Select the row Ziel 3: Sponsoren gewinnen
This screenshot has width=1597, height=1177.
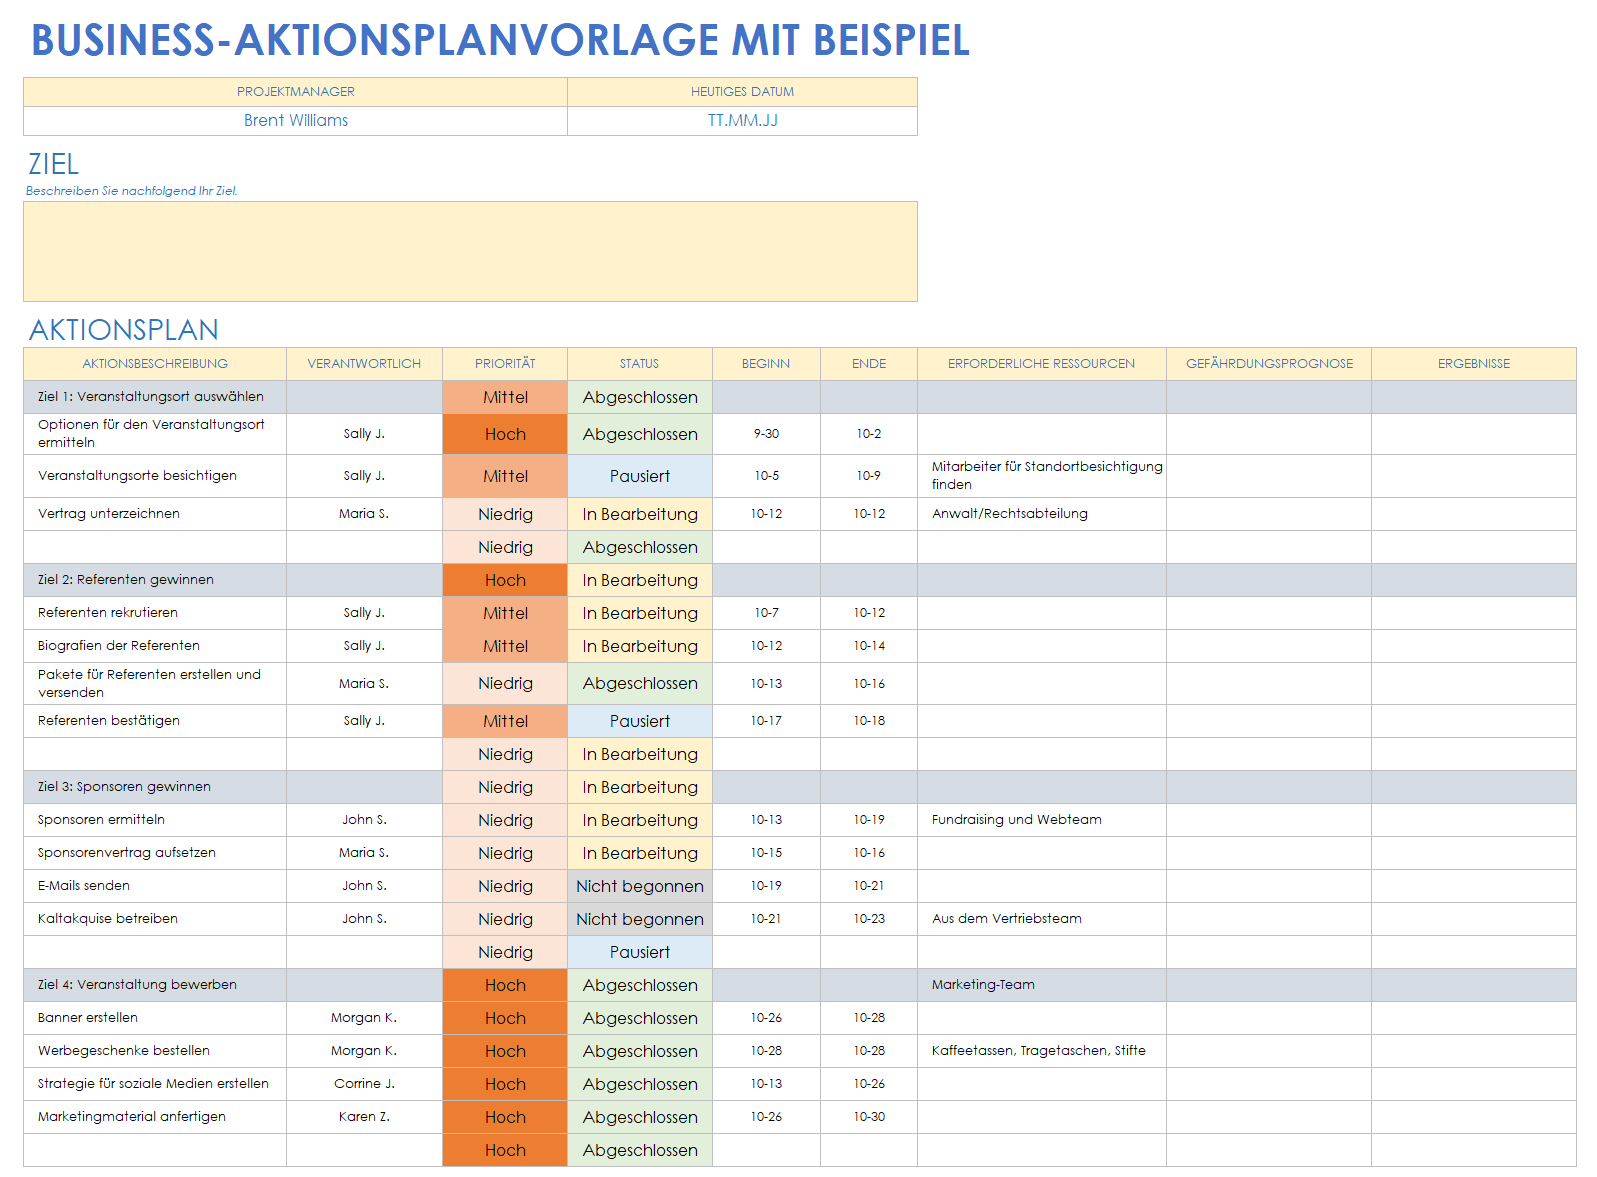(x=800, y=787)
